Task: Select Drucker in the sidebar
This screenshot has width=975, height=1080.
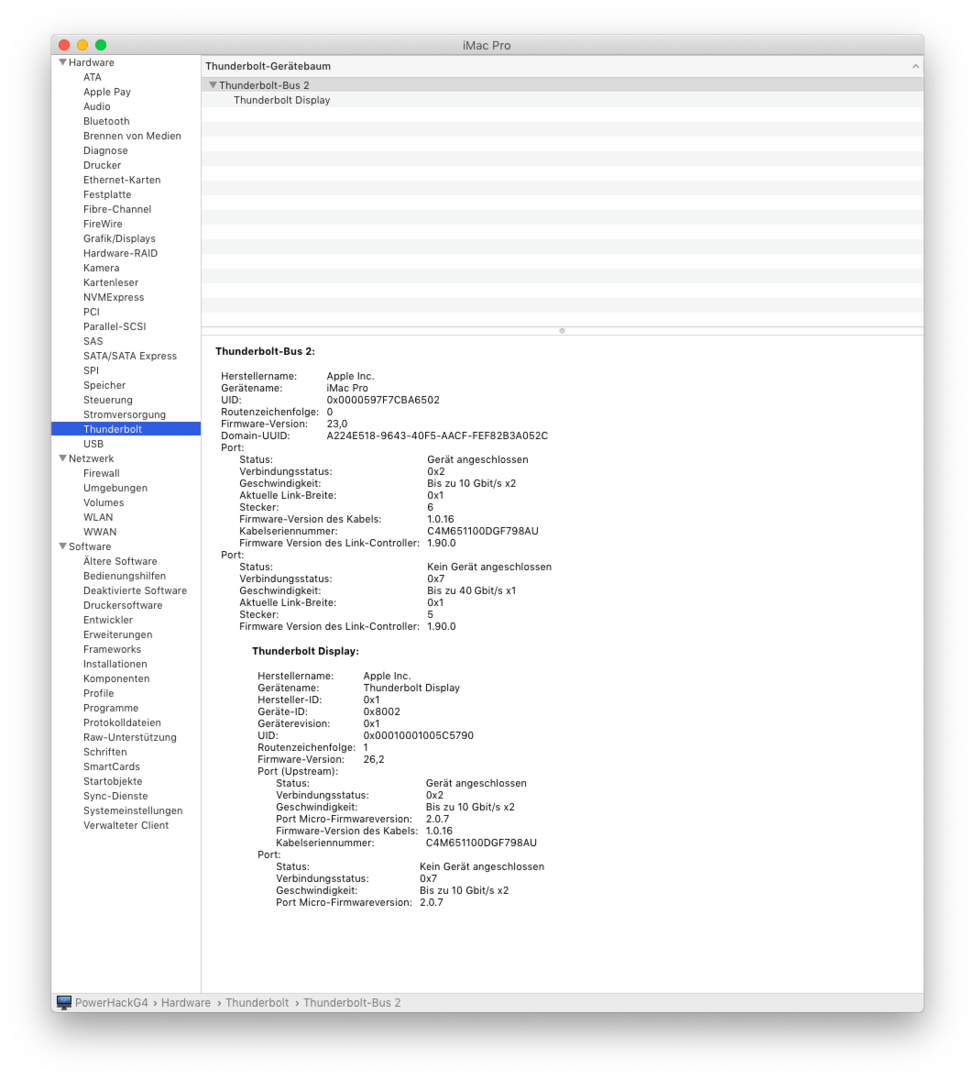Action: [102, 165]
